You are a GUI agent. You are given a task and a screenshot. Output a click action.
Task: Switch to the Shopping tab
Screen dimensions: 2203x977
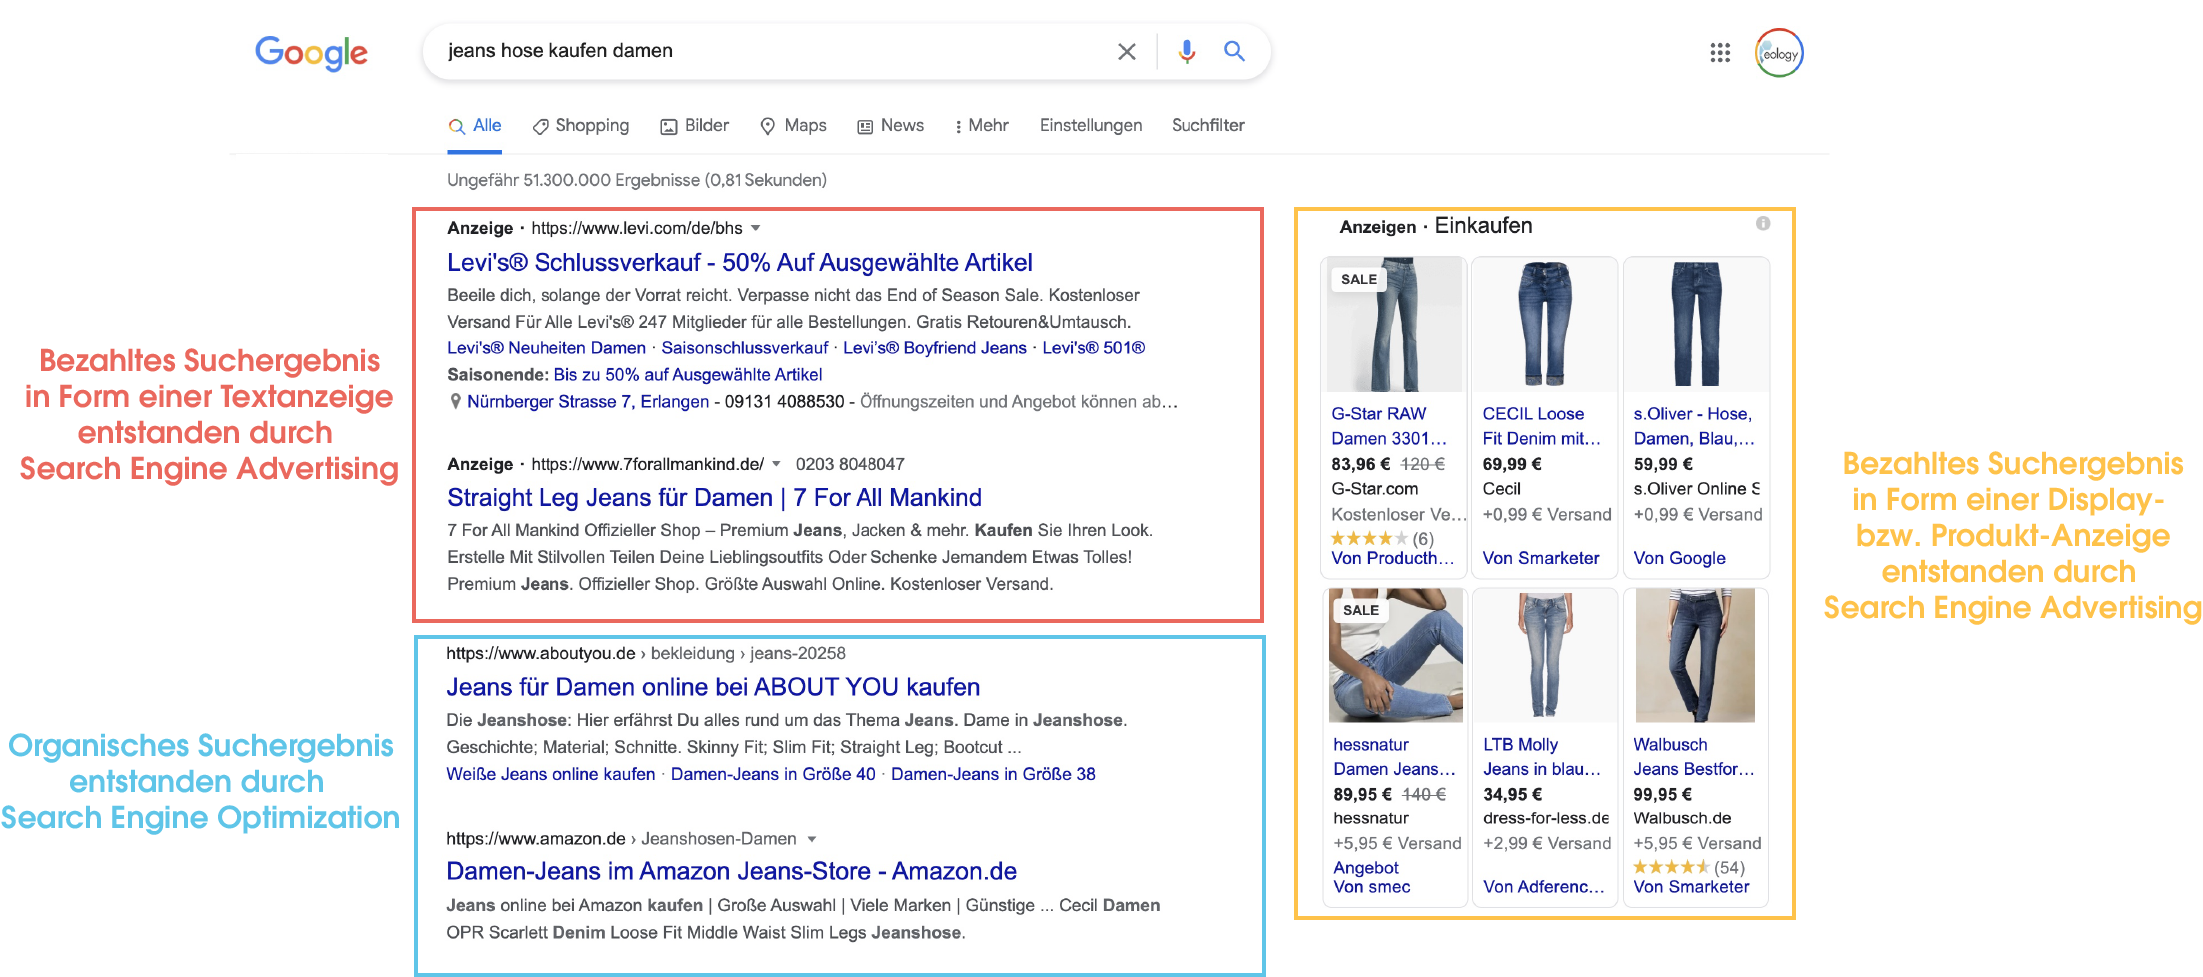point(581,126)
